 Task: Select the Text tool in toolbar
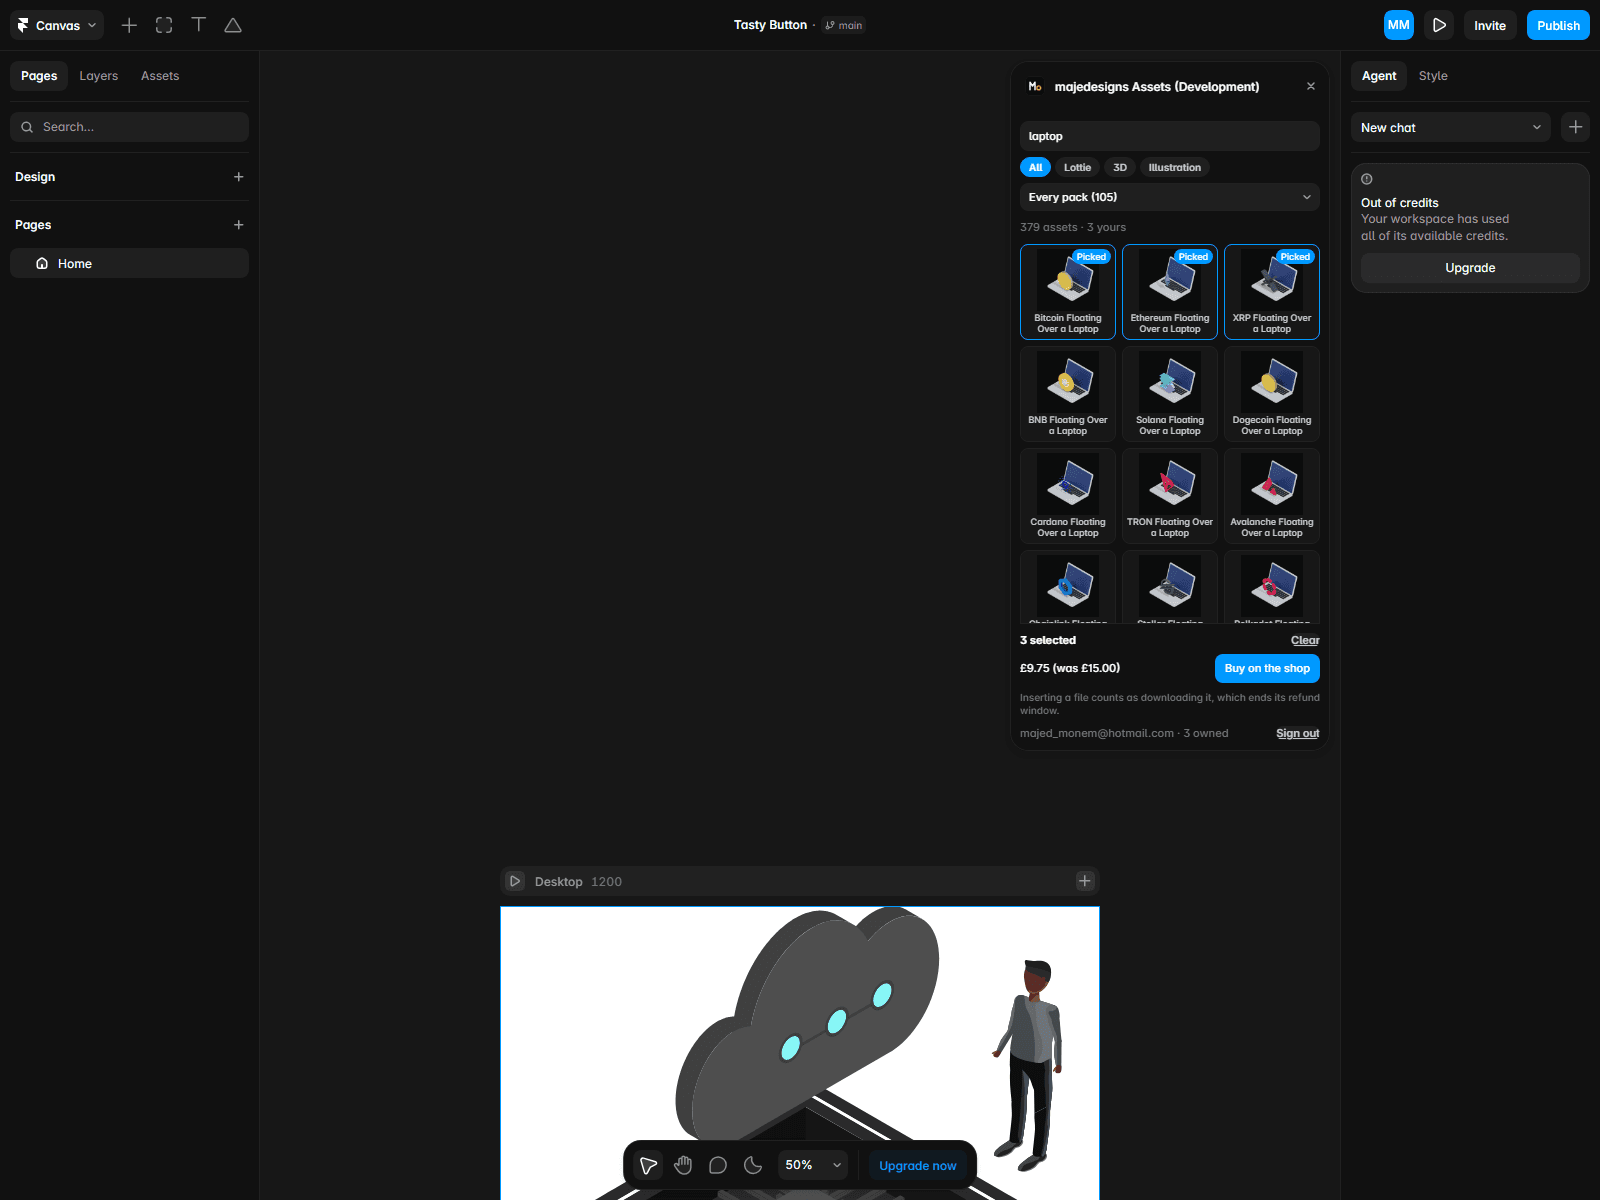[x=199, y=25]
